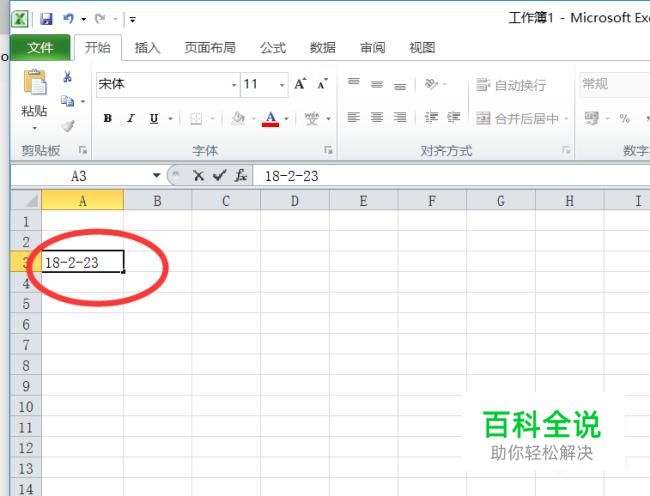Expand the Undo history dropdown arrow
The image size is (650, 496).
pos(83,19)
